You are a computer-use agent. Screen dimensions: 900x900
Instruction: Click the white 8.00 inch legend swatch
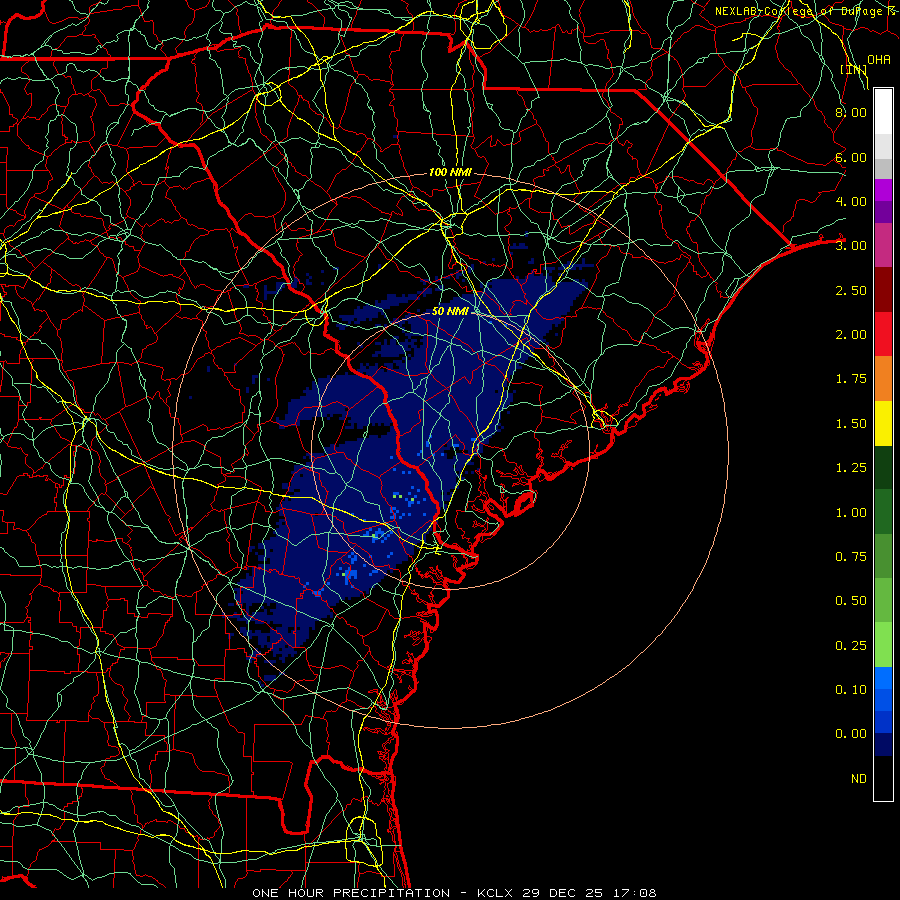(x=883, y=112)
